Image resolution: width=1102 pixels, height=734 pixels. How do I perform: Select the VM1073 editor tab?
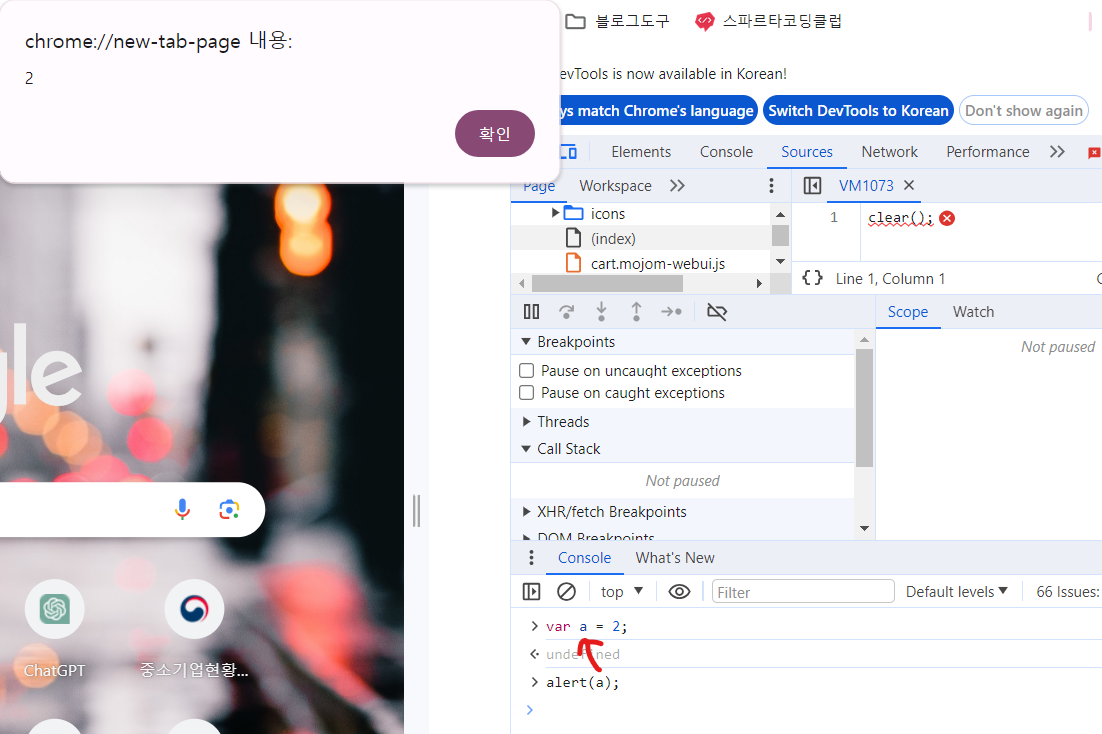coord(866,186)
